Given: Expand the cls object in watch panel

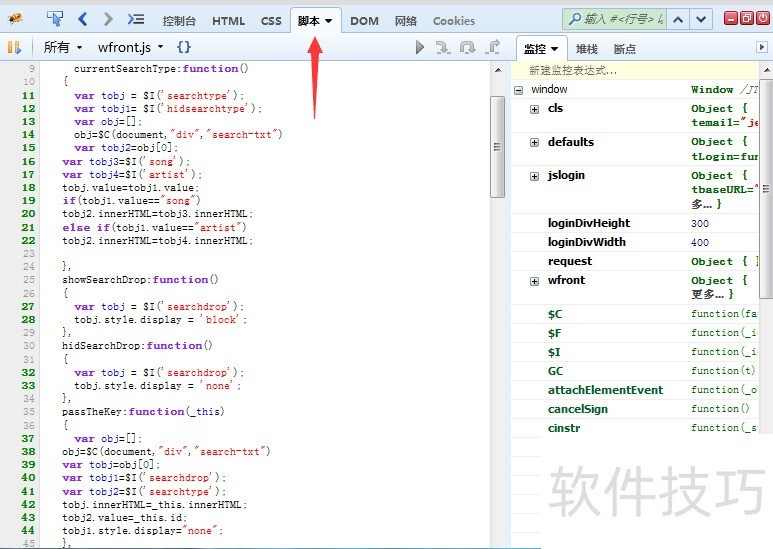Looking at the screenshot, I should pyautogui.click(x=534, y=109).
